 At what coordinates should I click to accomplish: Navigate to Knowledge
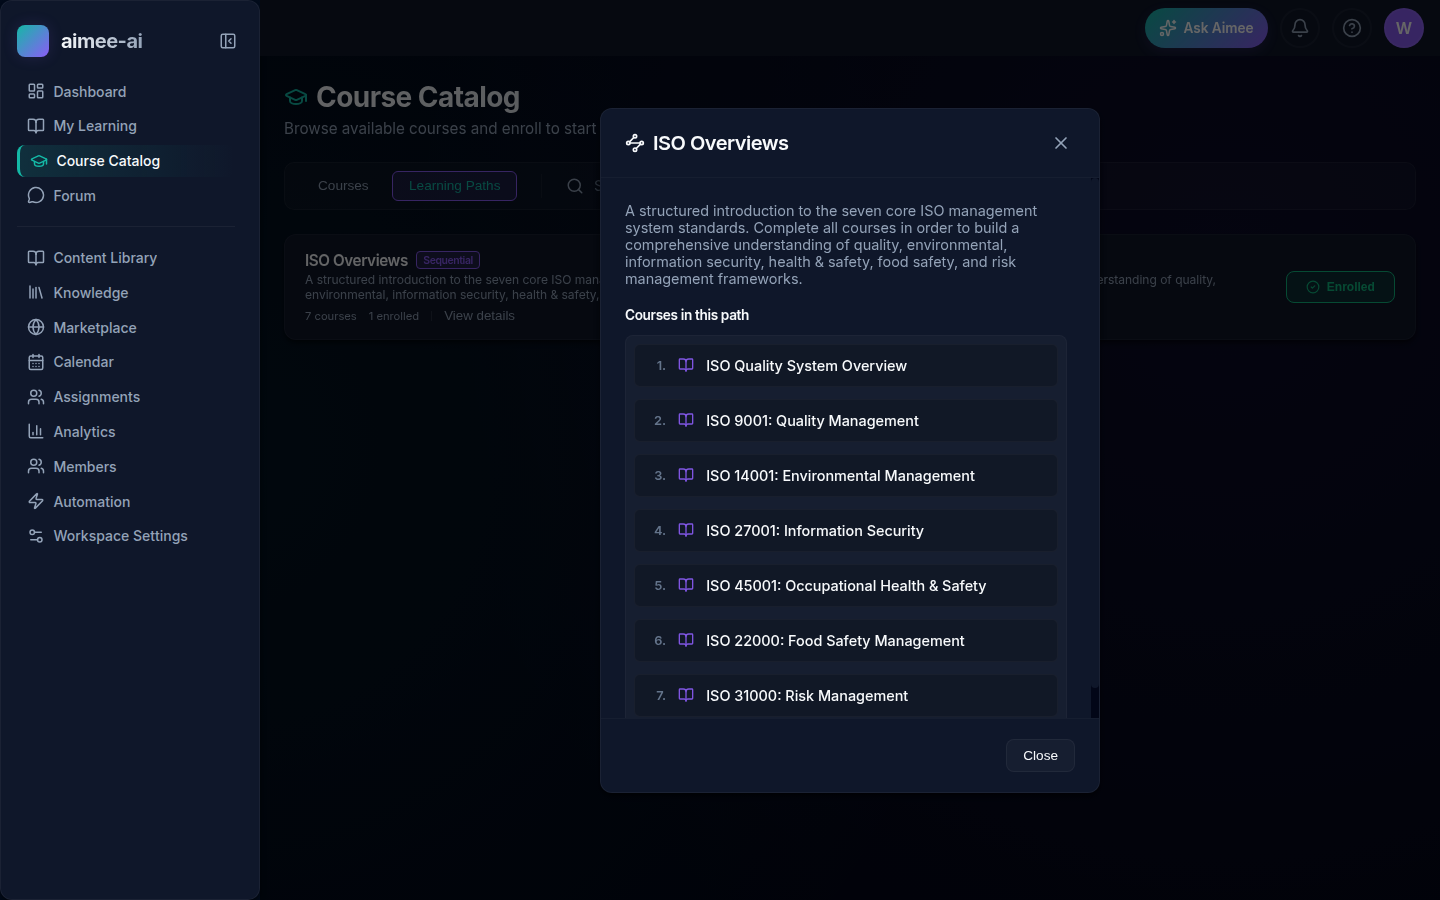[x=127, y=293]
